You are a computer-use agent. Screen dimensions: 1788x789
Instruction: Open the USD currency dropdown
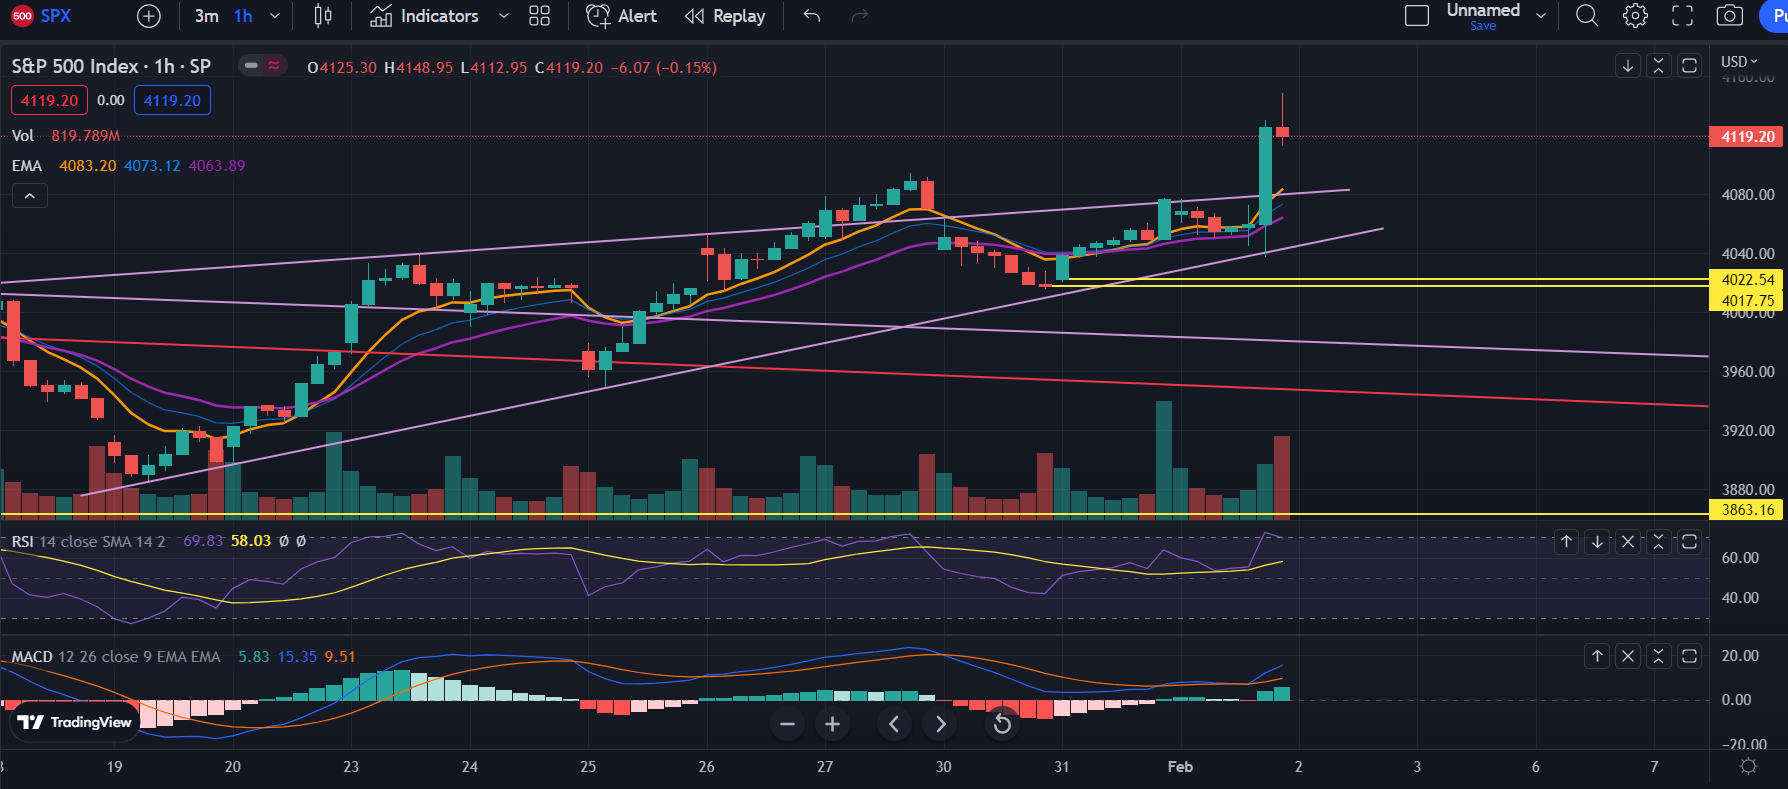[1739, 61]
